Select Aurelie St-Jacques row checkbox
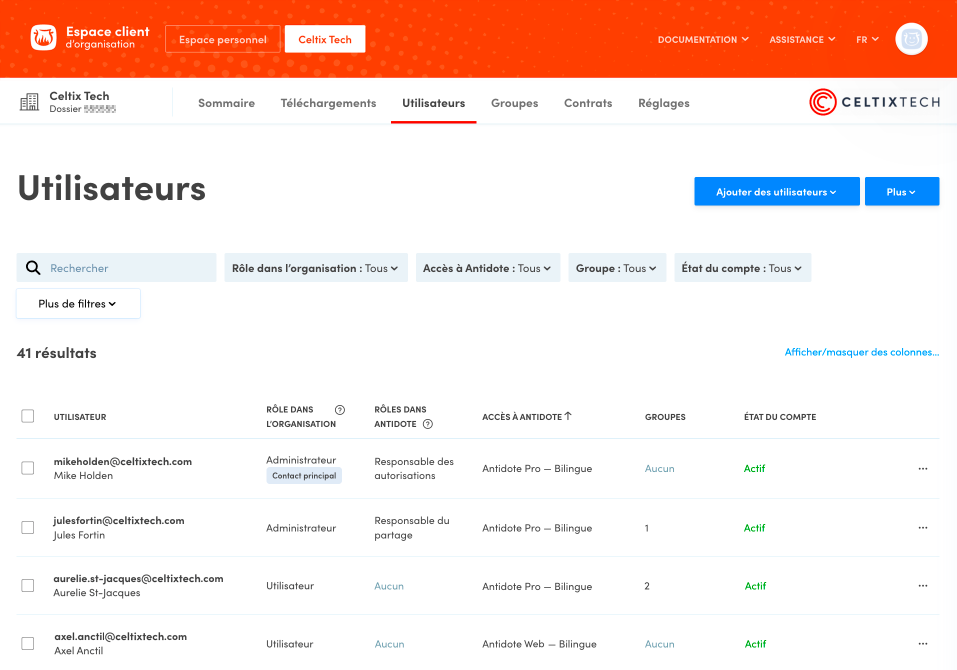 (28, 586)
